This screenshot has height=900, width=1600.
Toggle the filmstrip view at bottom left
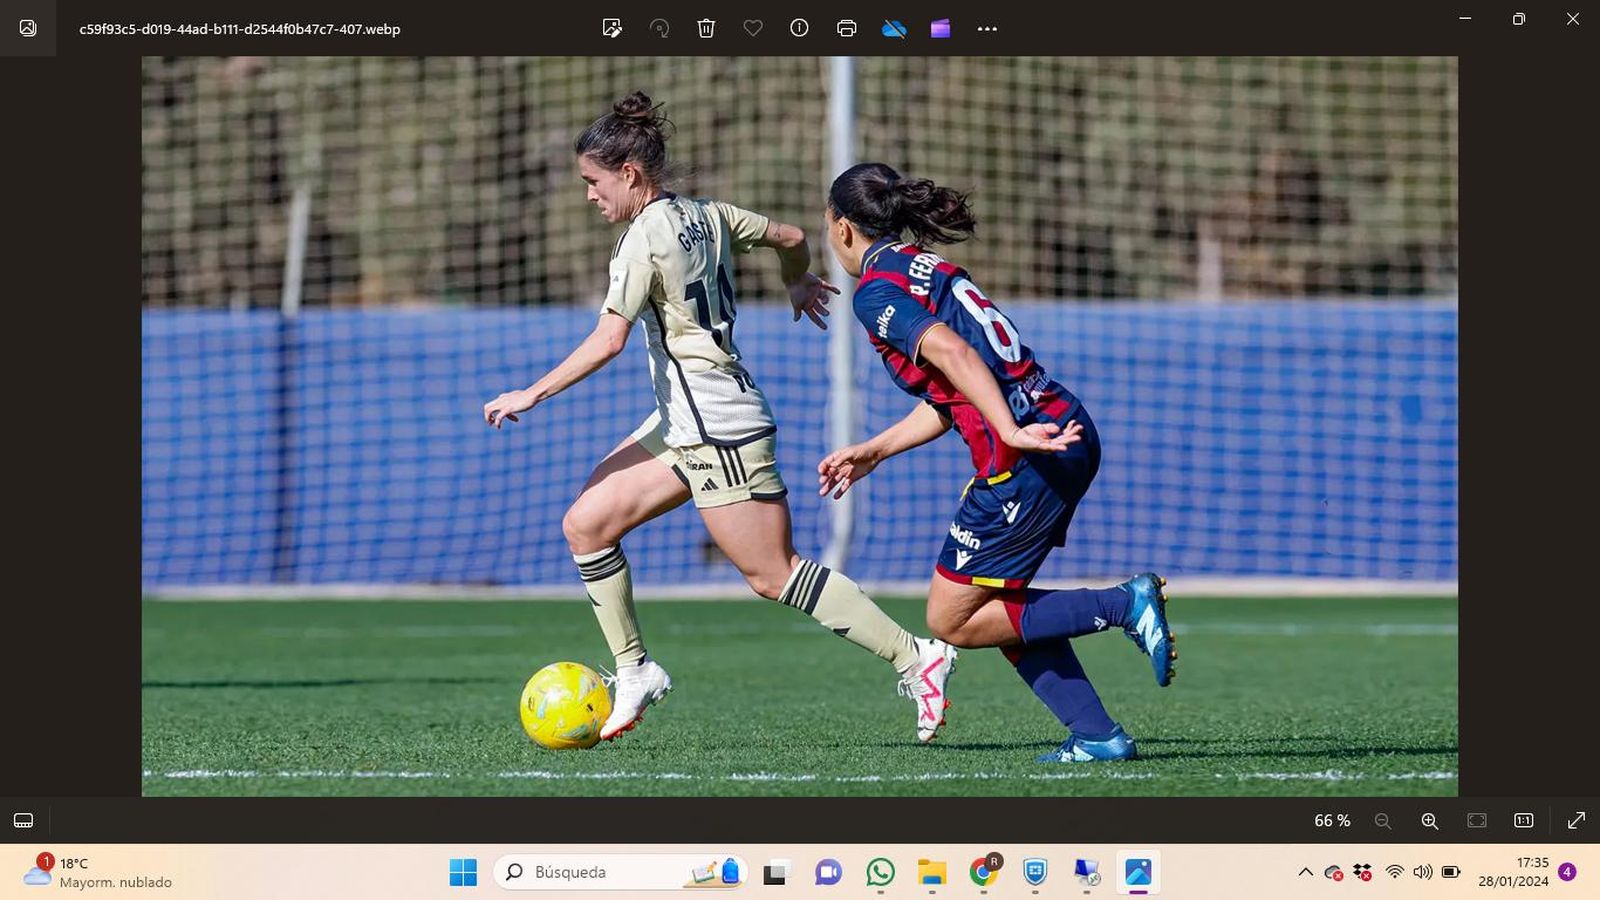click(24, 821)
